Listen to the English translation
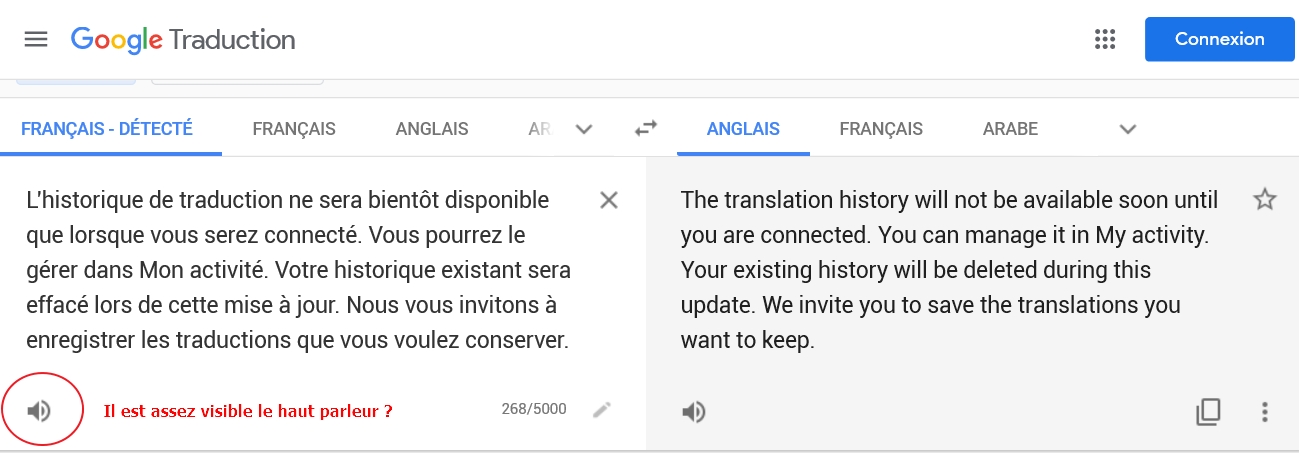The height and width of the screenshot is (453, 1299). (x=694, y=412)
